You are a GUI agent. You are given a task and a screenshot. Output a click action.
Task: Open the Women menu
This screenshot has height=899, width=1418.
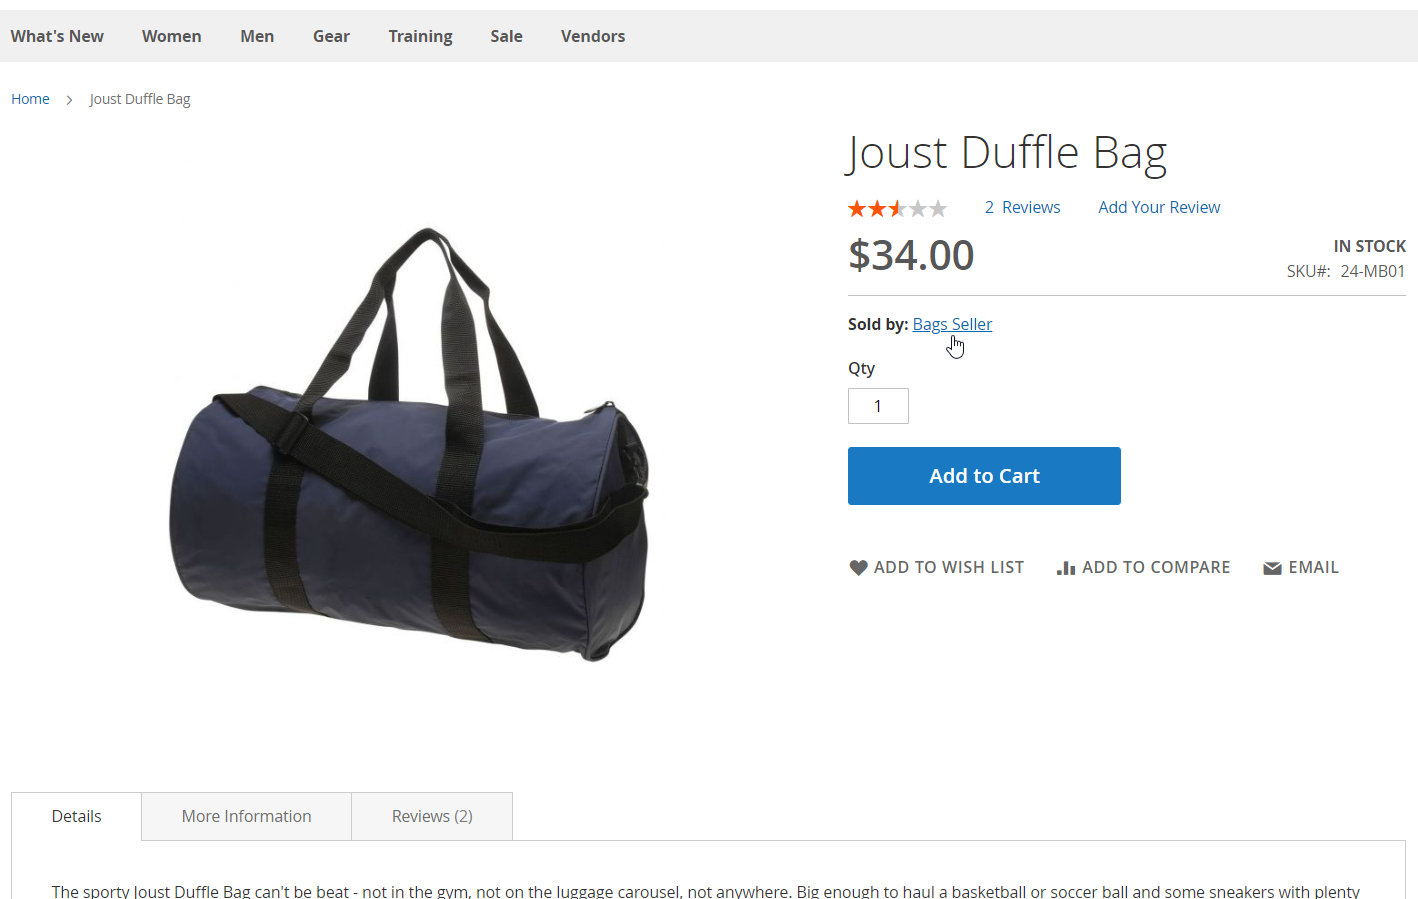click(x=172, y=36)
